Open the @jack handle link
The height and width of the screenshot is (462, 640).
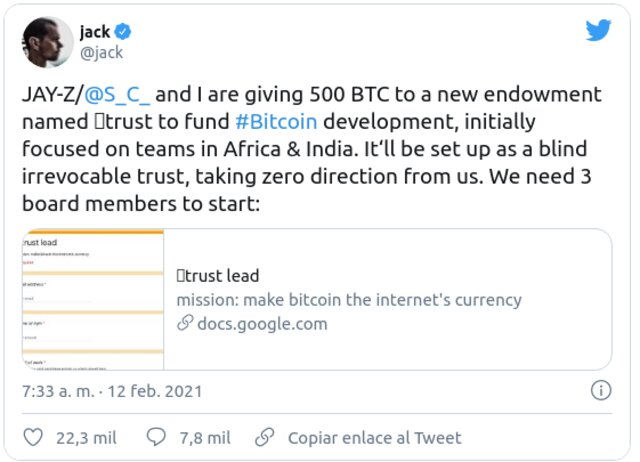(101, 52)
